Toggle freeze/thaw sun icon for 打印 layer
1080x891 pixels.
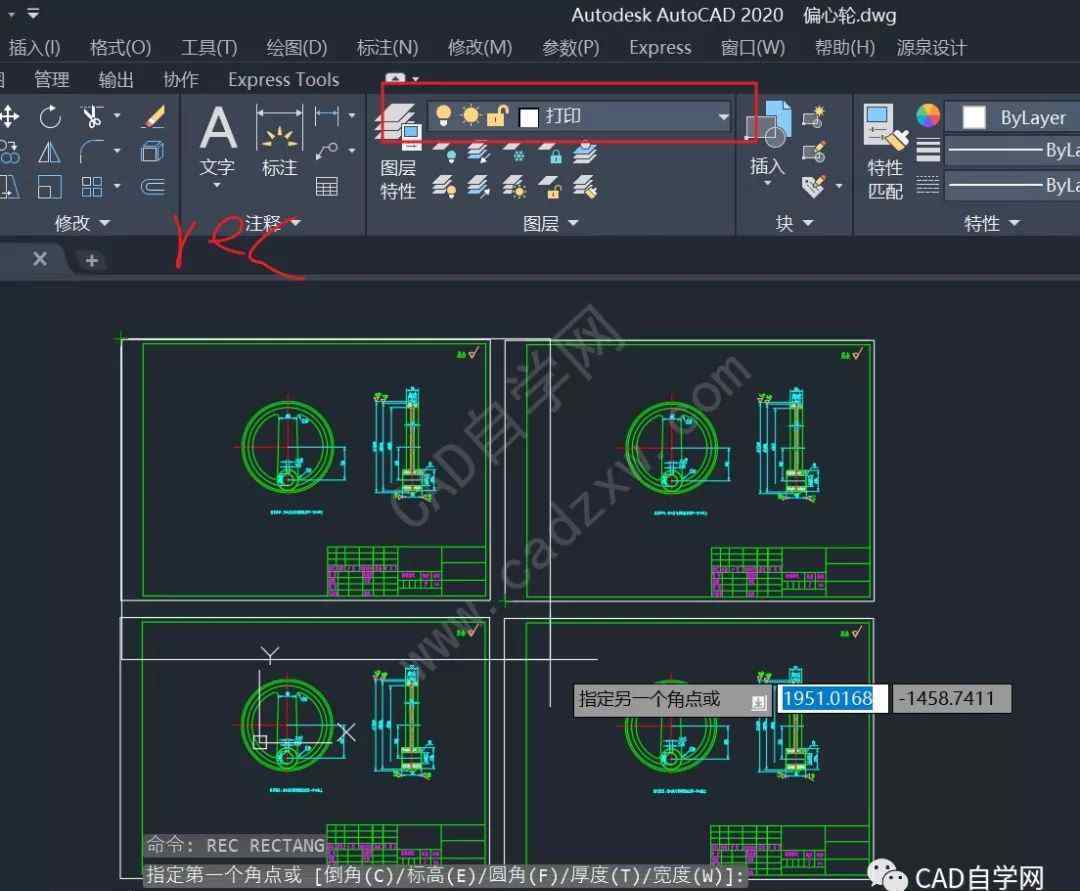click(x=470, y=115)
